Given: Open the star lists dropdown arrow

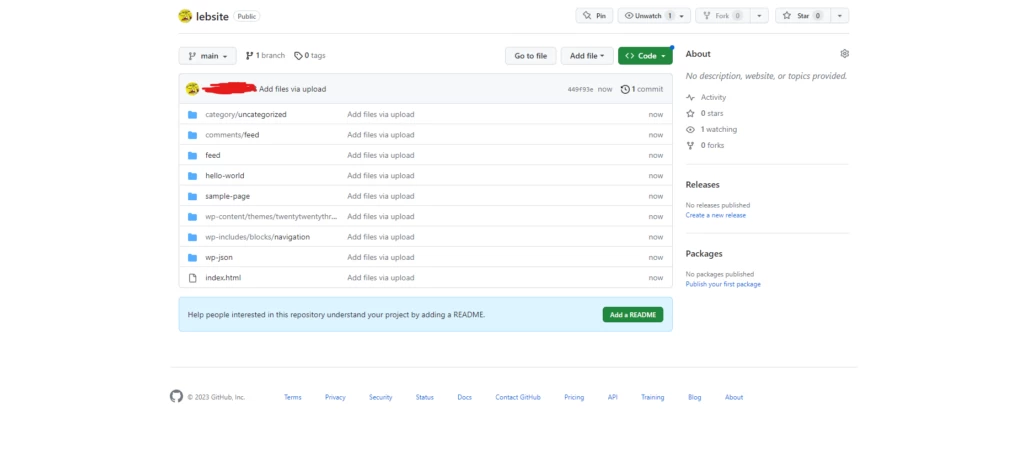Looking at the screenshot, I should (840, 16).
